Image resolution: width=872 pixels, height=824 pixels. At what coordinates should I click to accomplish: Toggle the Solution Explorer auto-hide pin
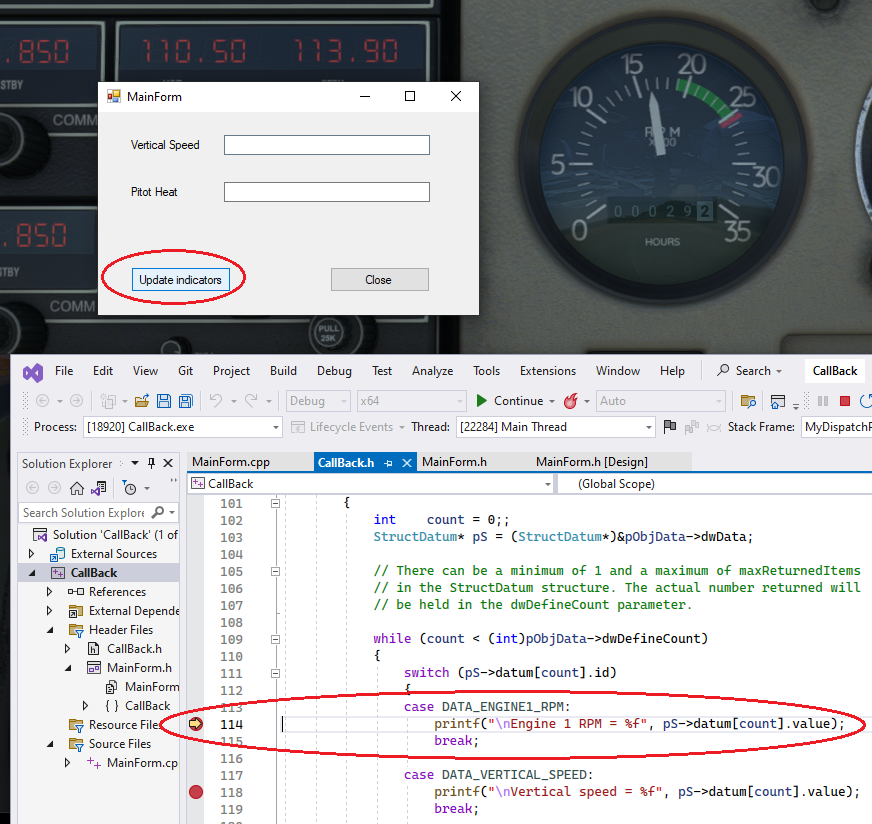coord(151,464)
